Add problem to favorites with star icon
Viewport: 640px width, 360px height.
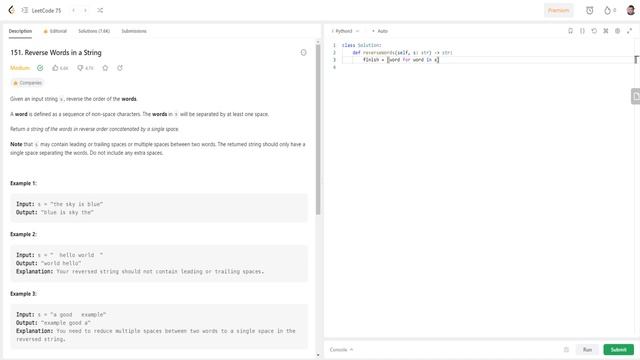click(105, 68)
